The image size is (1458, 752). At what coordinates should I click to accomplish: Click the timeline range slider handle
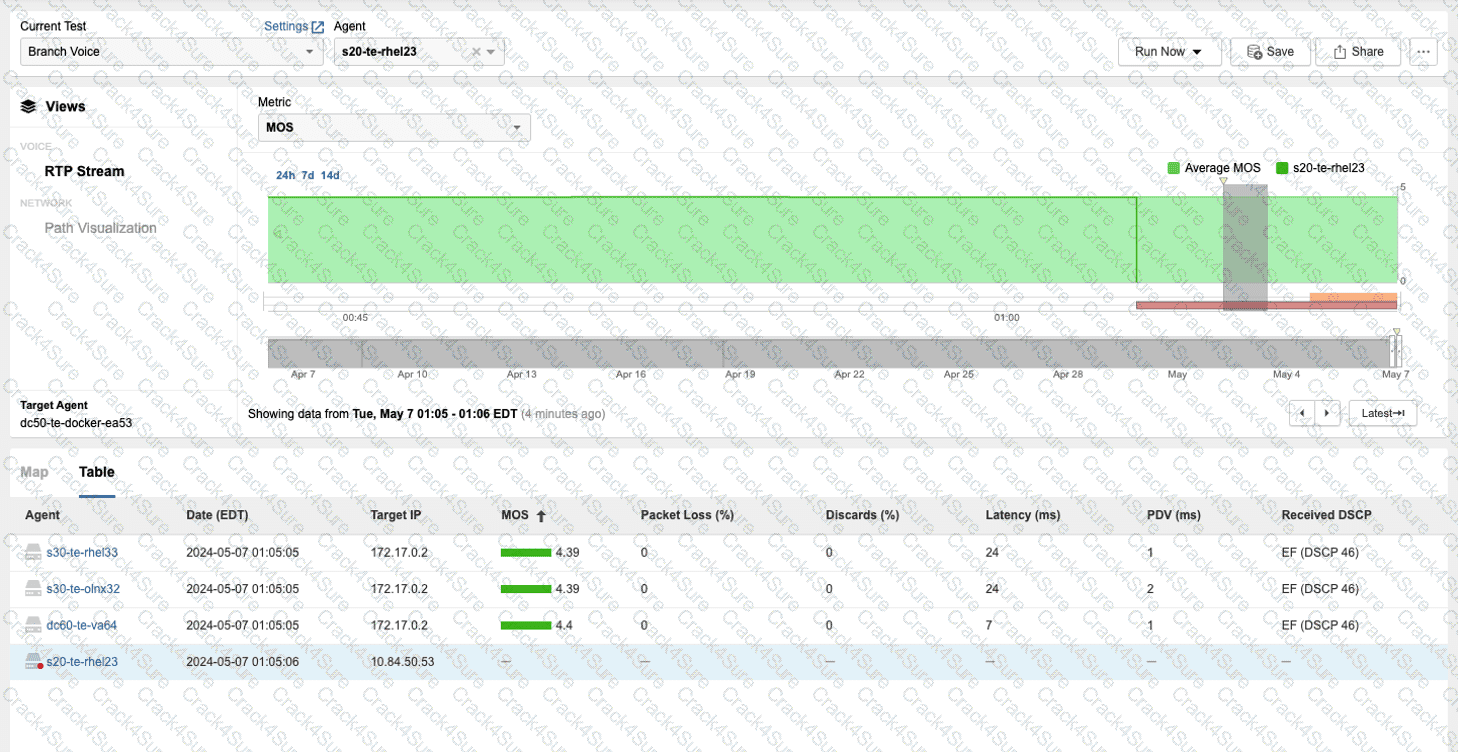(1394, 352)
